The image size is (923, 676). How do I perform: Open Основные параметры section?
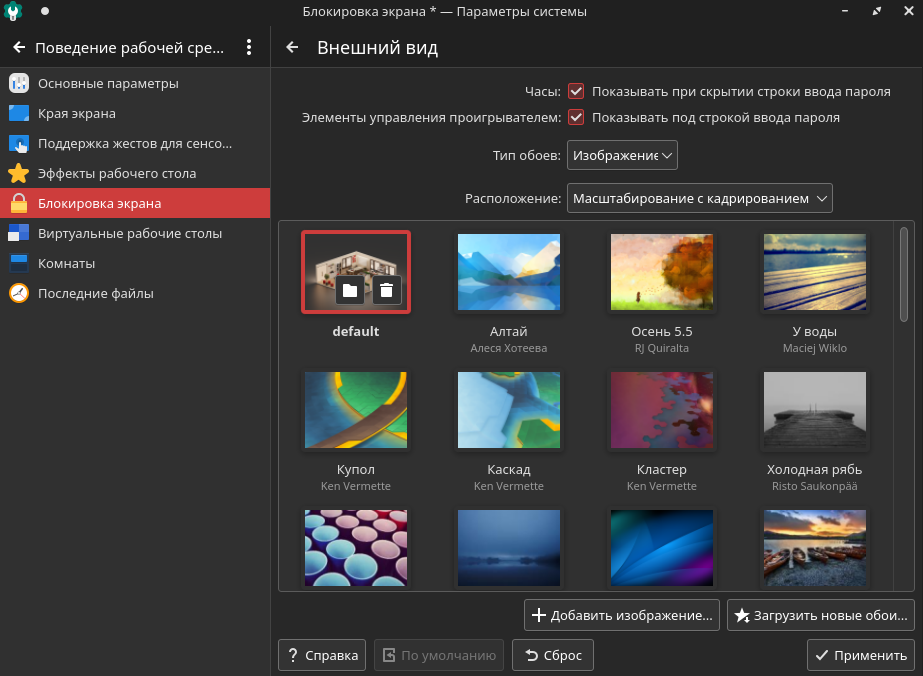(x=108, y=83)
